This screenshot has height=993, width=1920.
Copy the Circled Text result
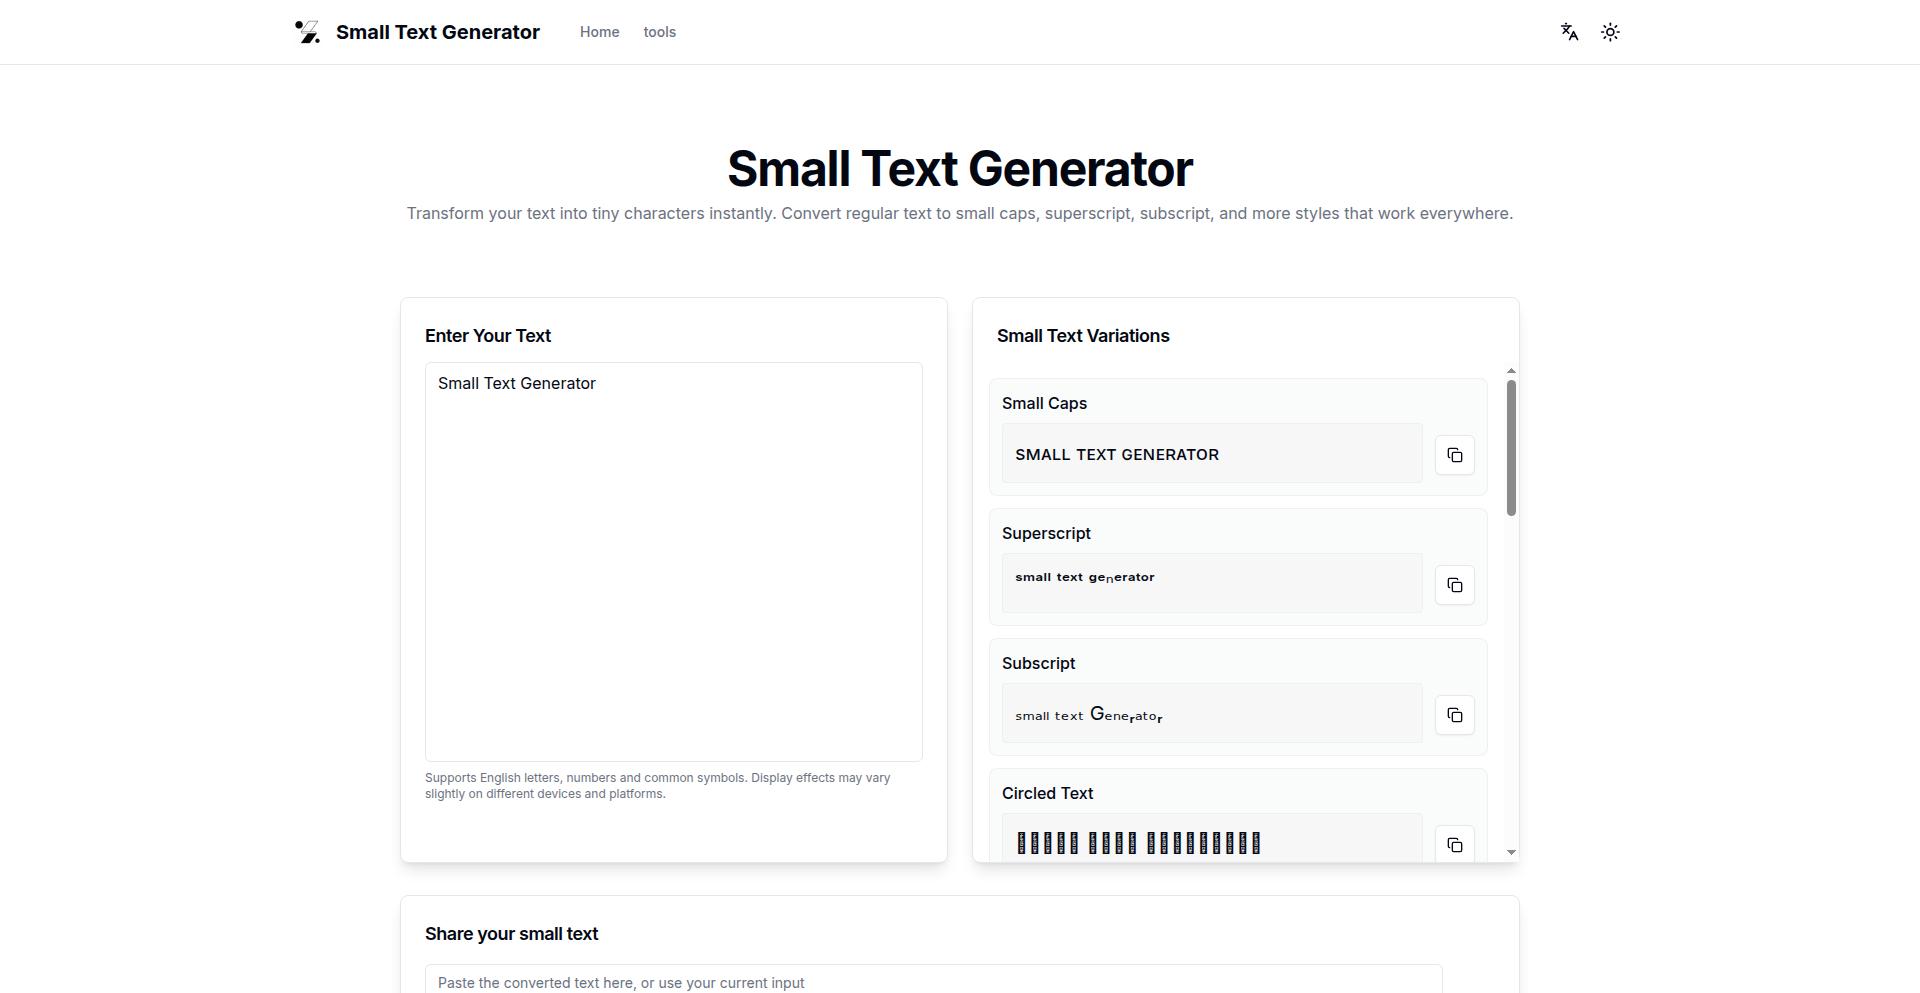1454,844
